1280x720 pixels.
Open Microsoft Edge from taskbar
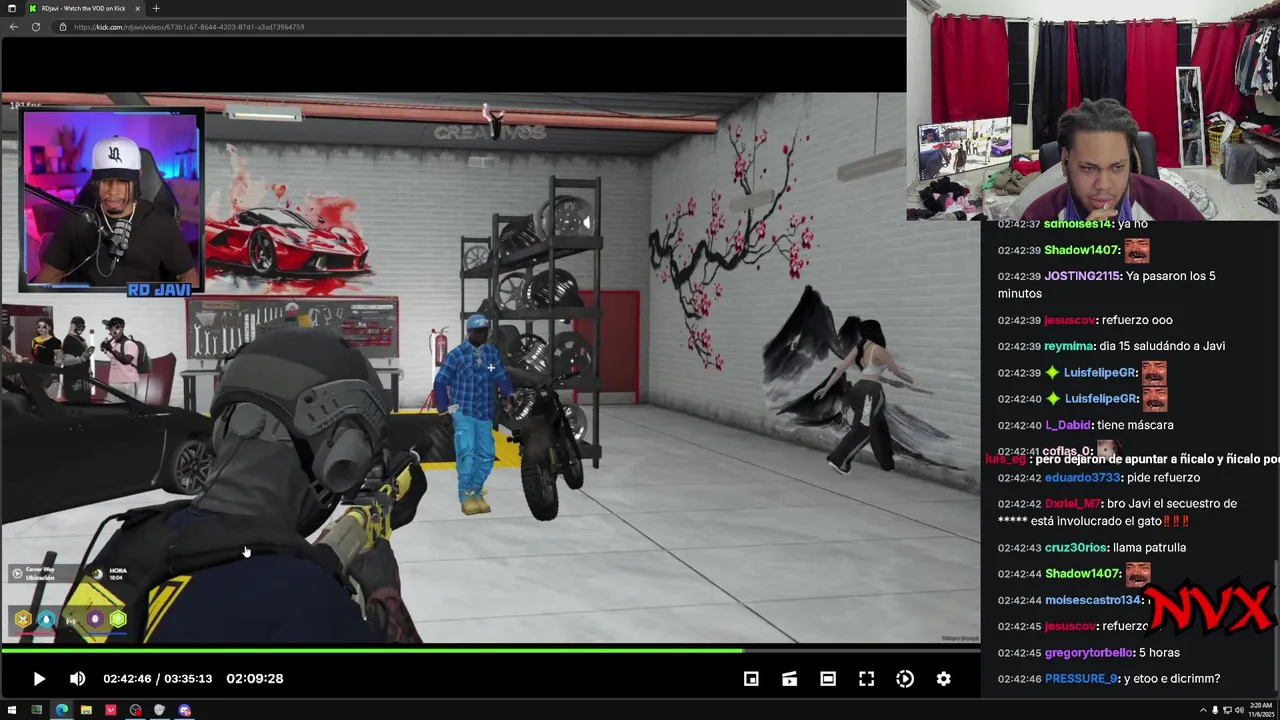(61, 710)
